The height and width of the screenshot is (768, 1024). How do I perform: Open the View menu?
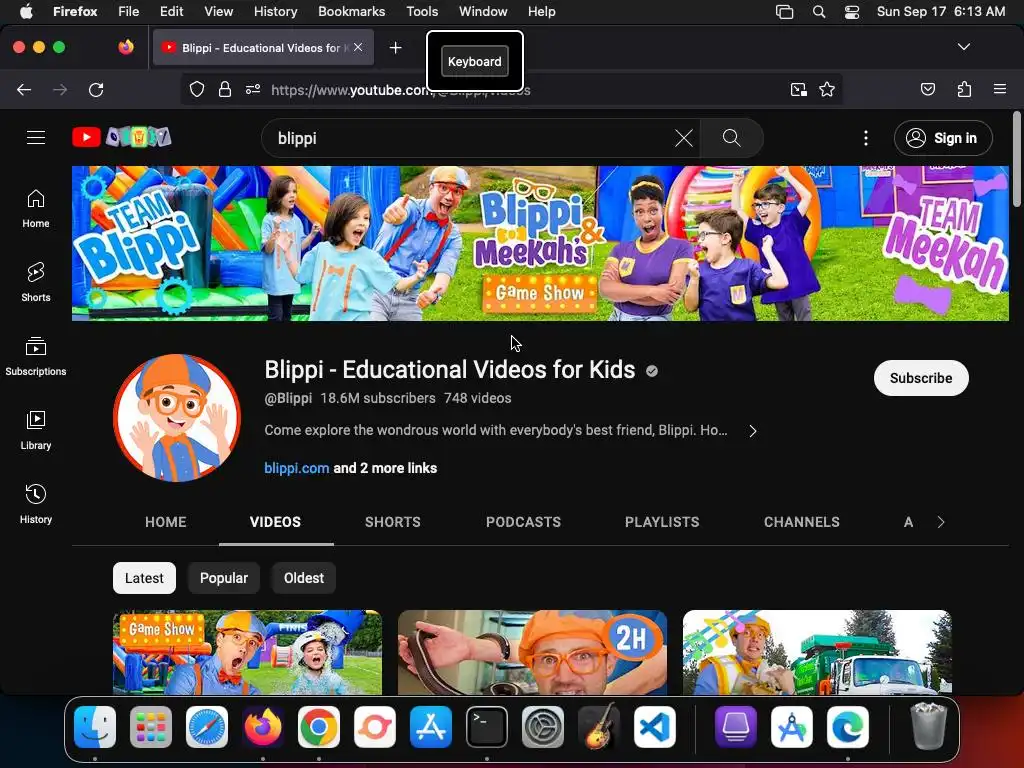pyautogui.click(x=218, y=12)
